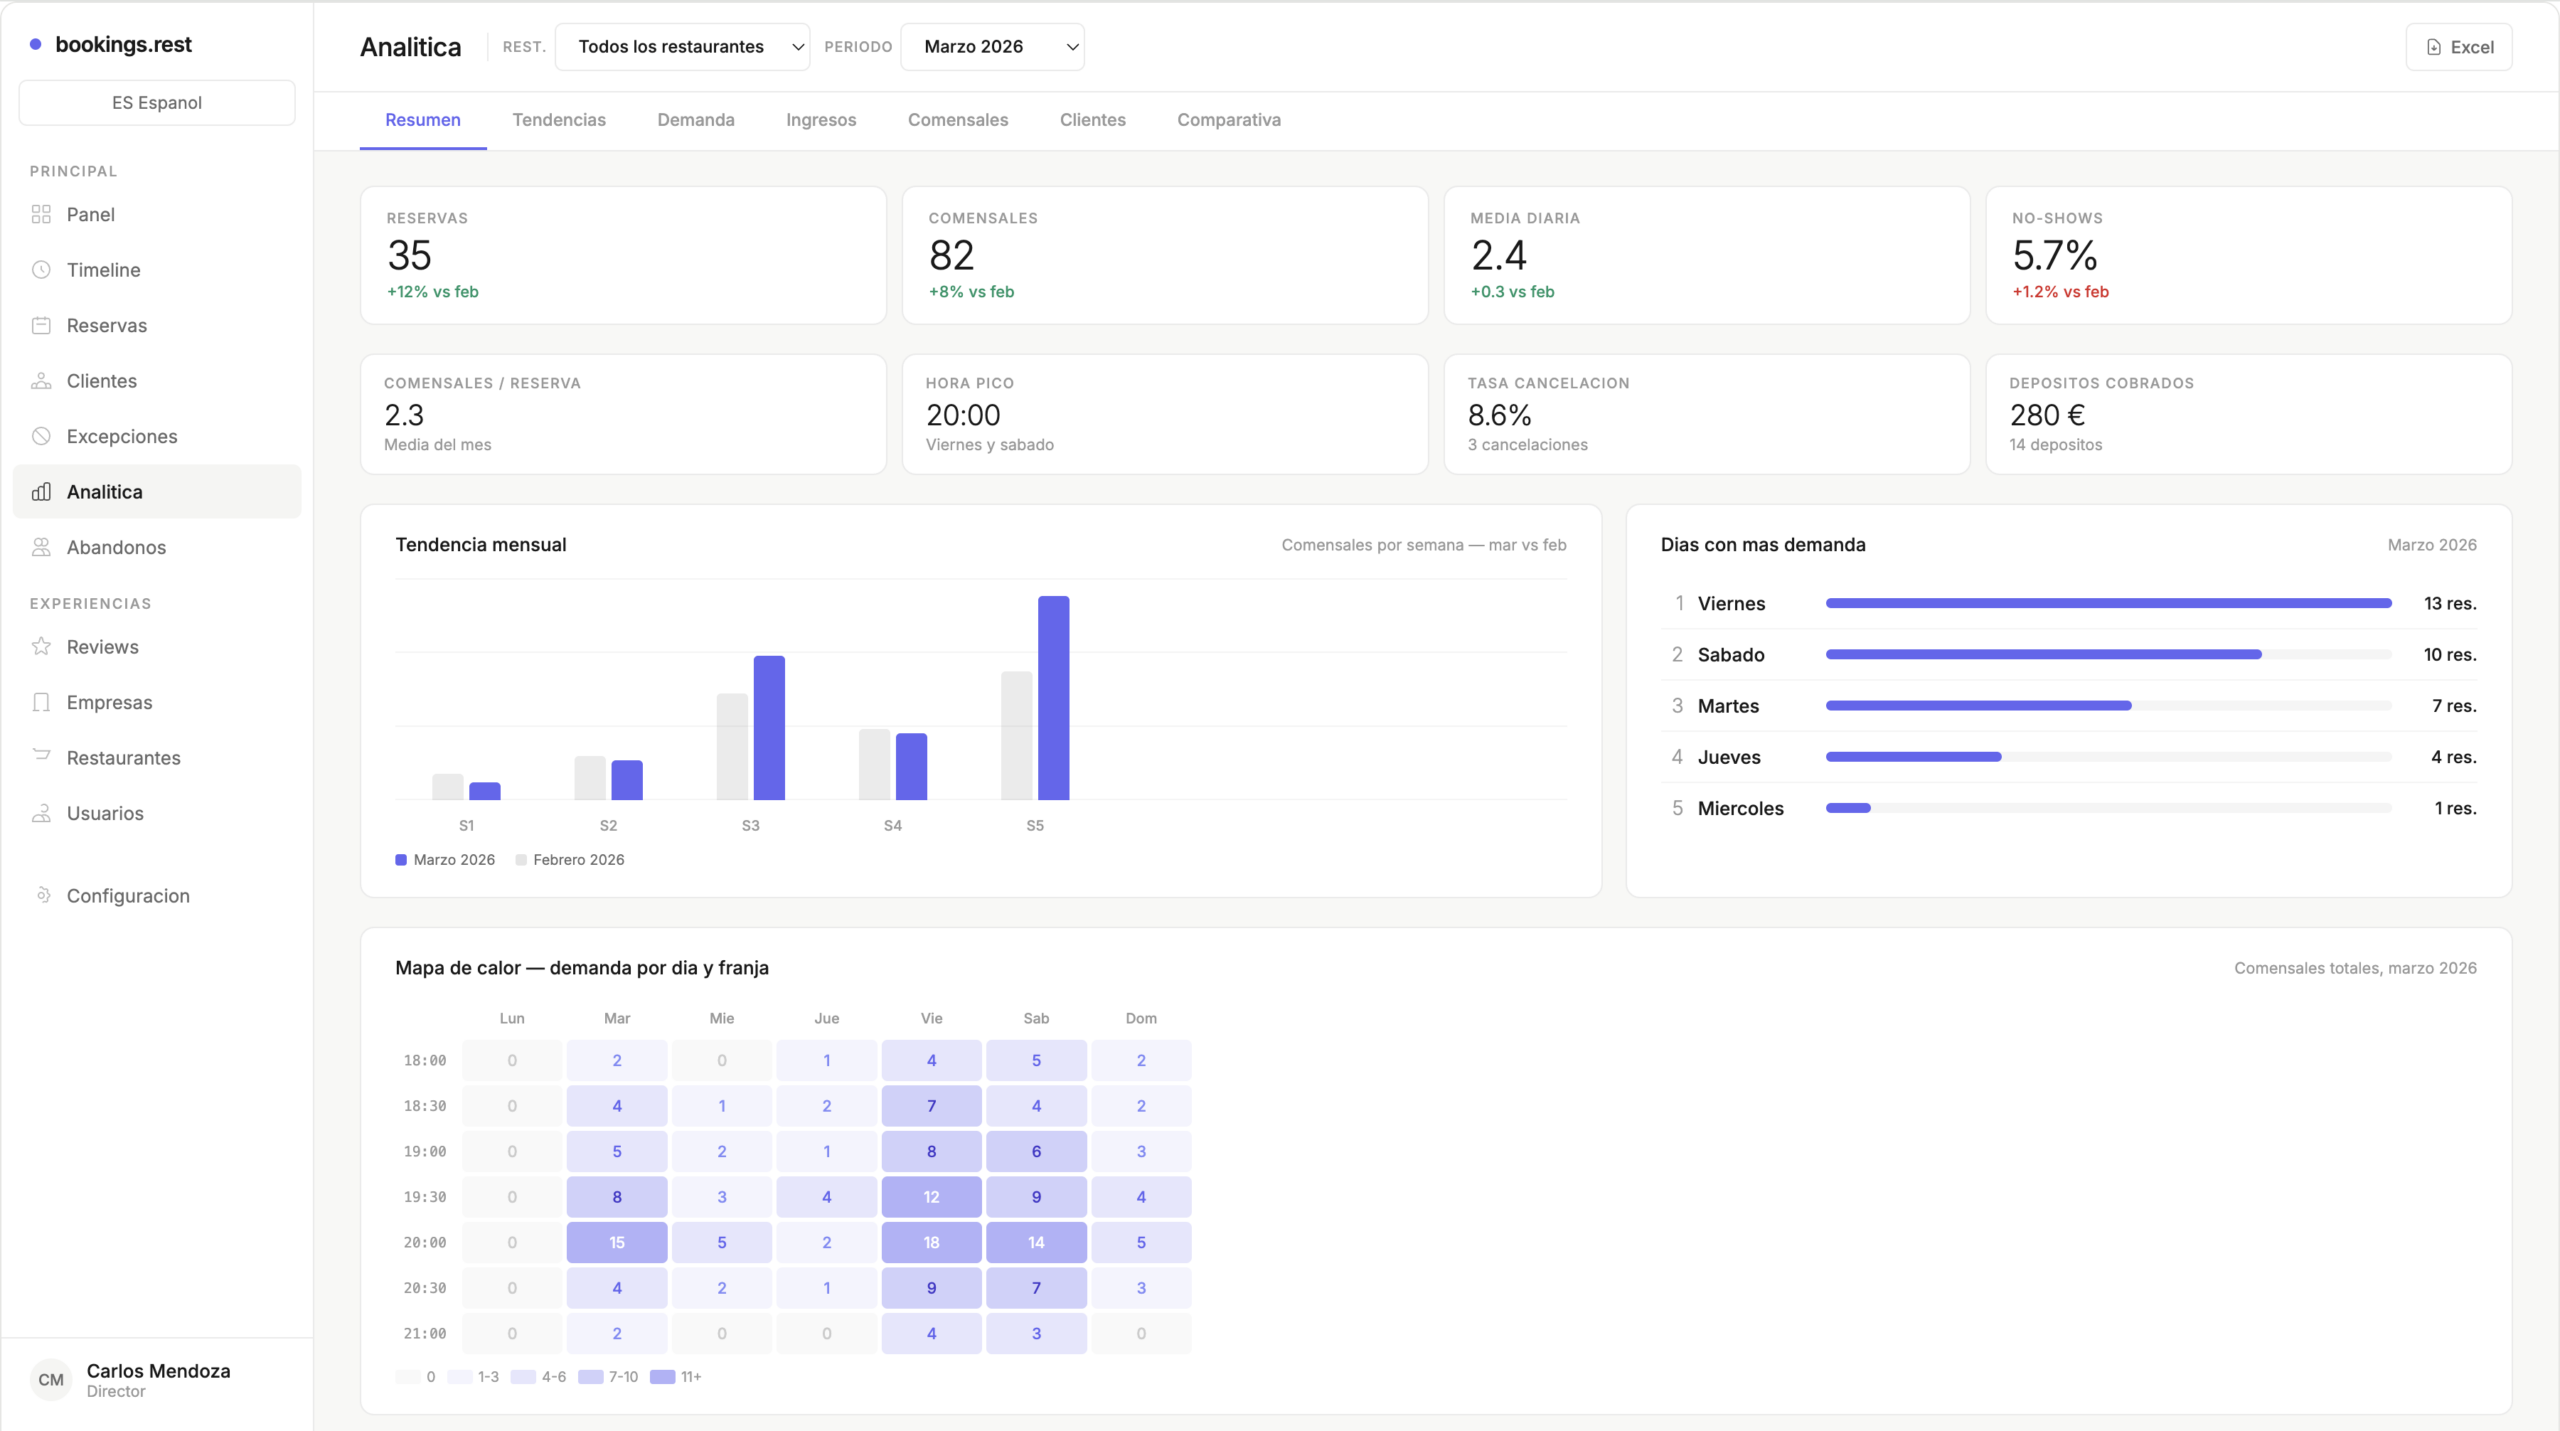This screenshot has width=2560, height=1431.
Task: Click the Viernes 19:30 heatmap cell 12
Action: tap(931, 1197)
